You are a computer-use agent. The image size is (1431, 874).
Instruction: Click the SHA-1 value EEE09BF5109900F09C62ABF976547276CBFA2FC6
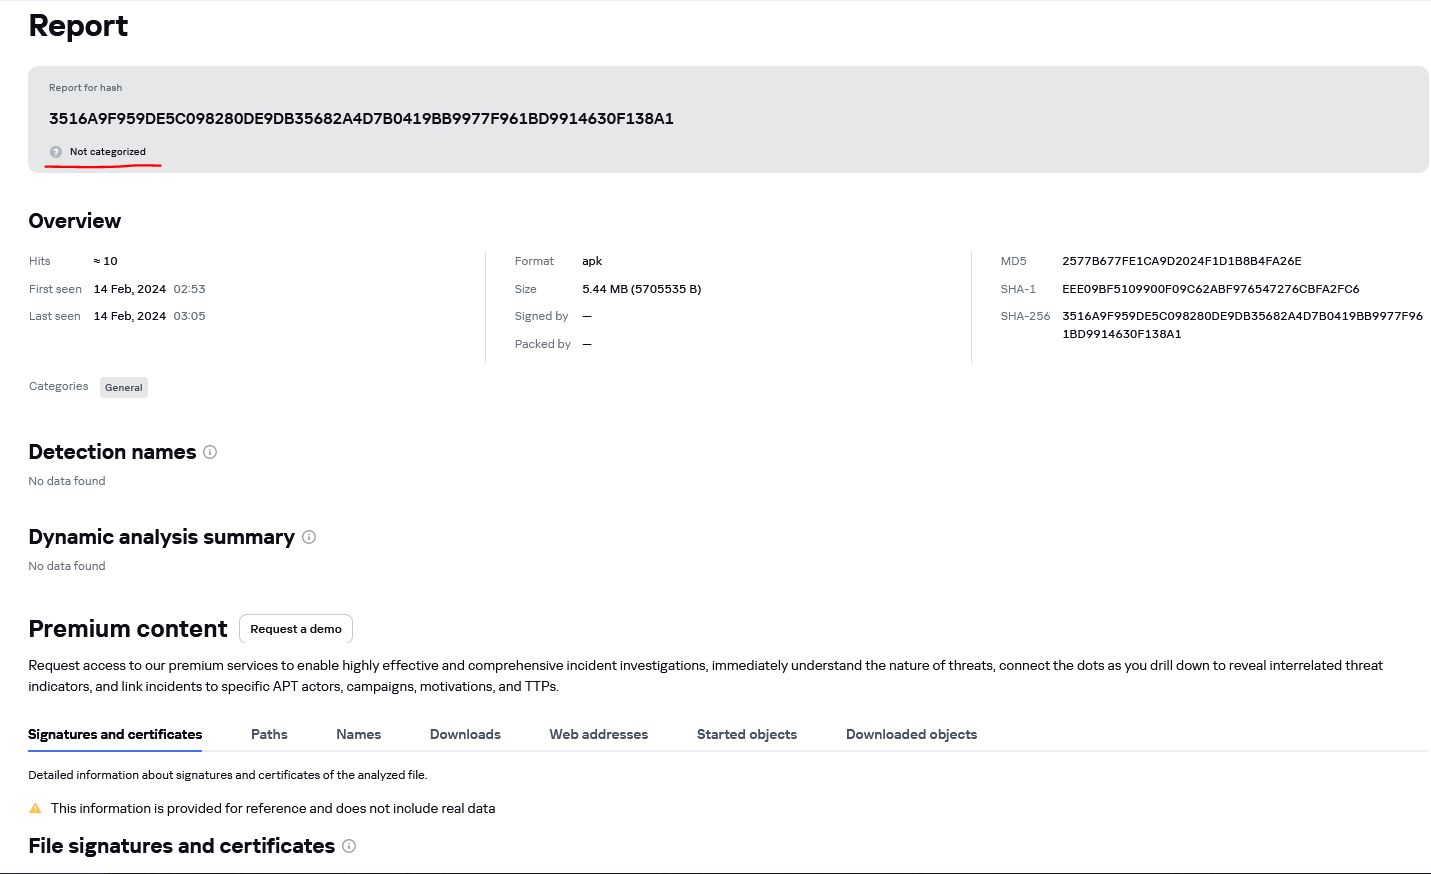(x=1211, y=289)
